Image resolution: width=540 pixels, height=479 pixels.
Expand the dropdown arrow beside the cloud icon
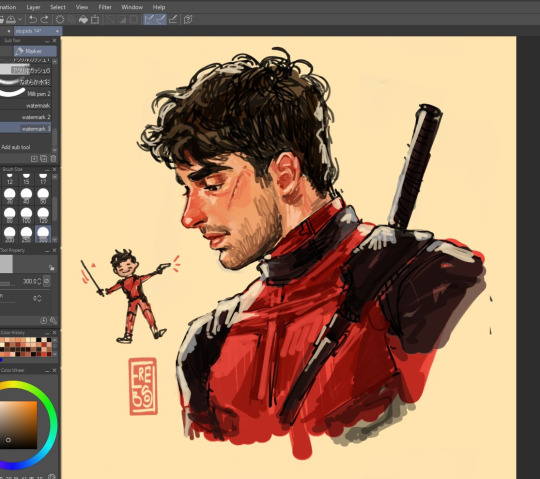tap(20, 20)
